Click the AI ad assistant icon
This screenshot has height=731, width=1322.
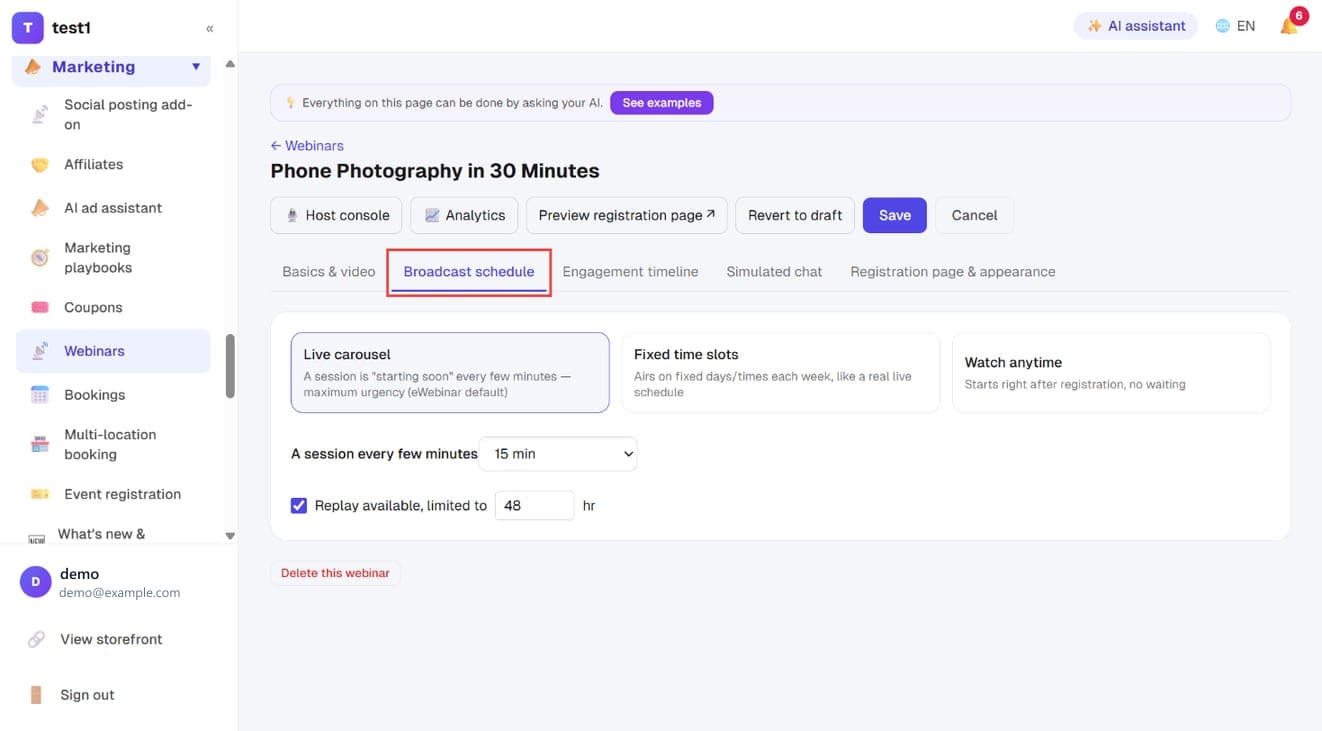(x=40, y=208)
